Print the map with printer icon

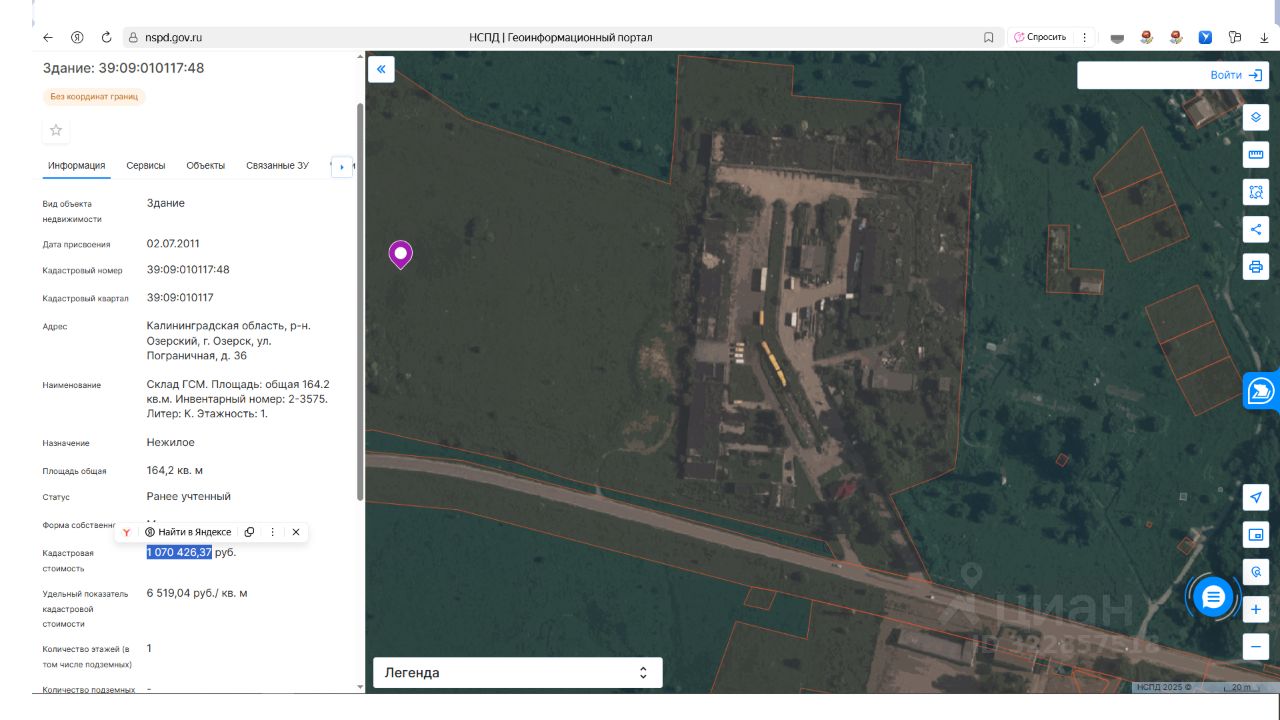(1256, 266)
